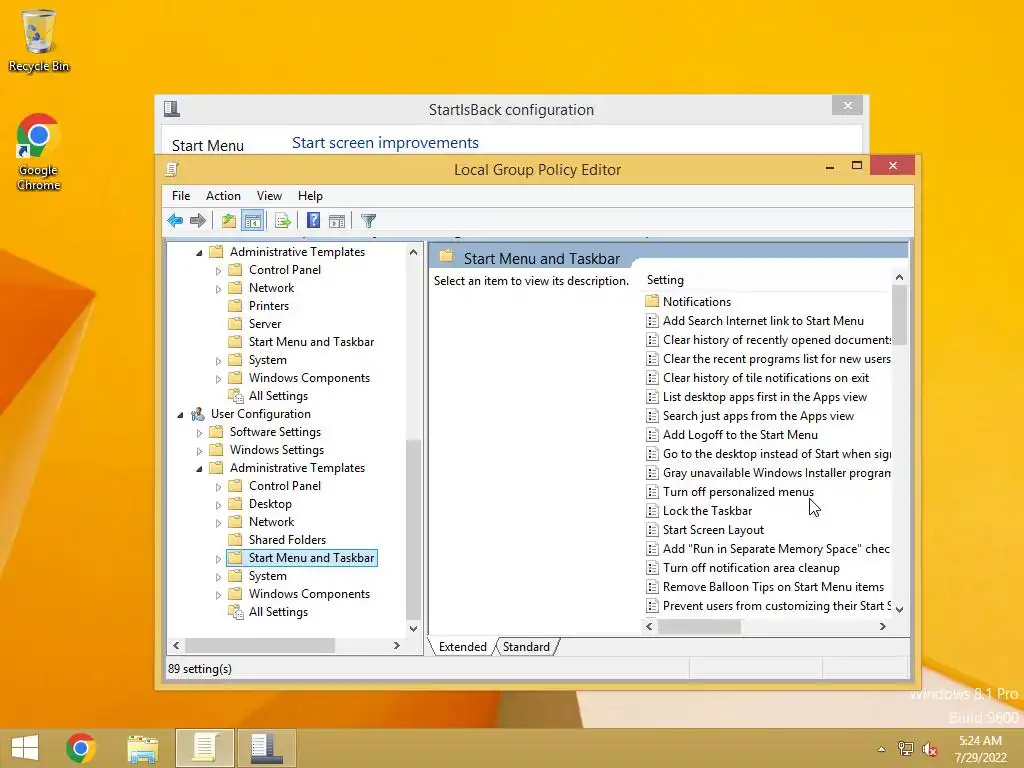Screen dimensions: 1024x768
Task: Click the Up one level folder icon
Action: click(228, 221)
